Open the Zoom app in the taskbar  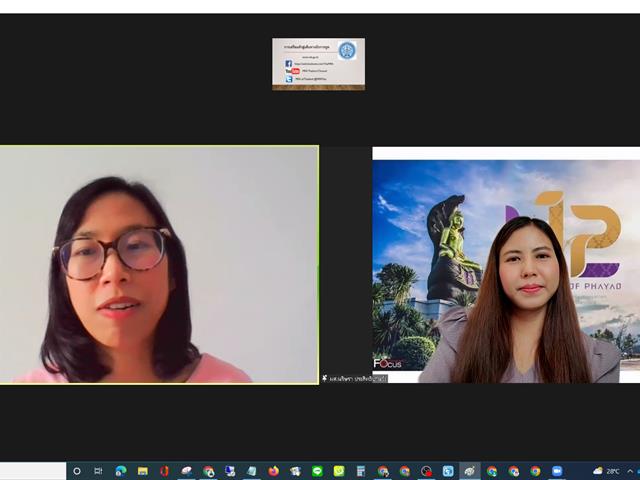tap(557, 471)
